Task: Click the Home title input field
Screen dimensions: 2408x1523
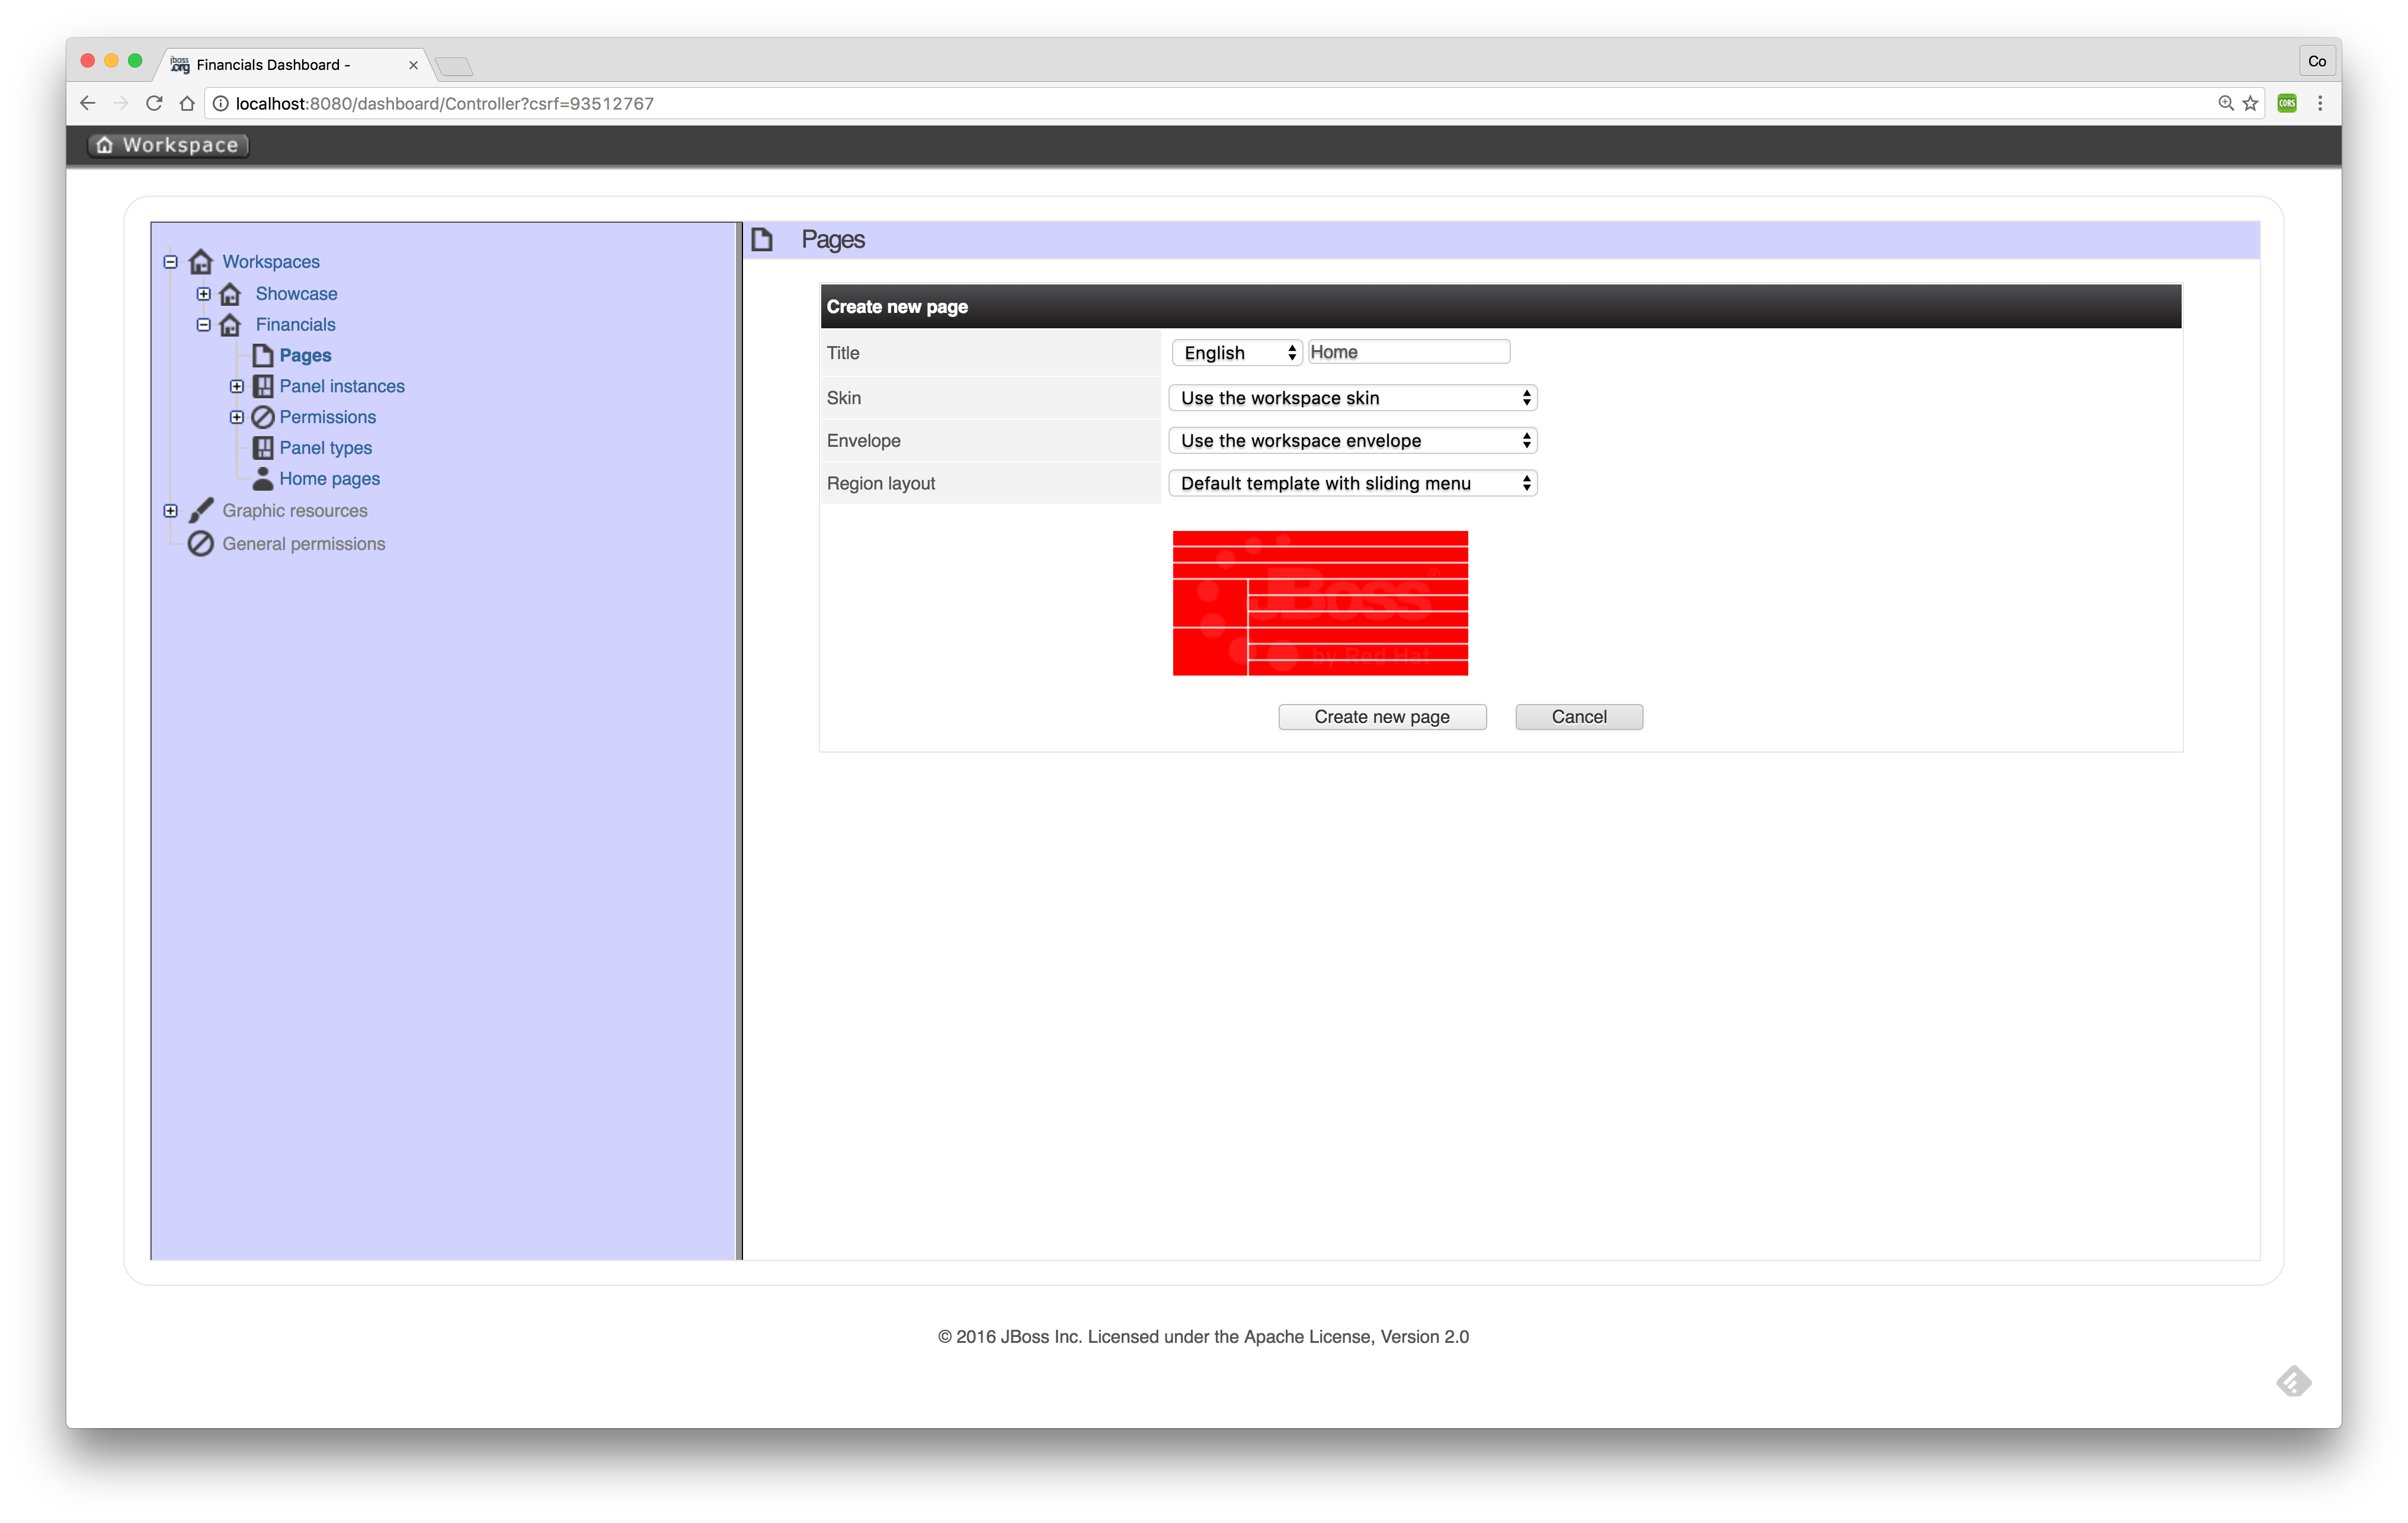Action: coord(1408,351)
